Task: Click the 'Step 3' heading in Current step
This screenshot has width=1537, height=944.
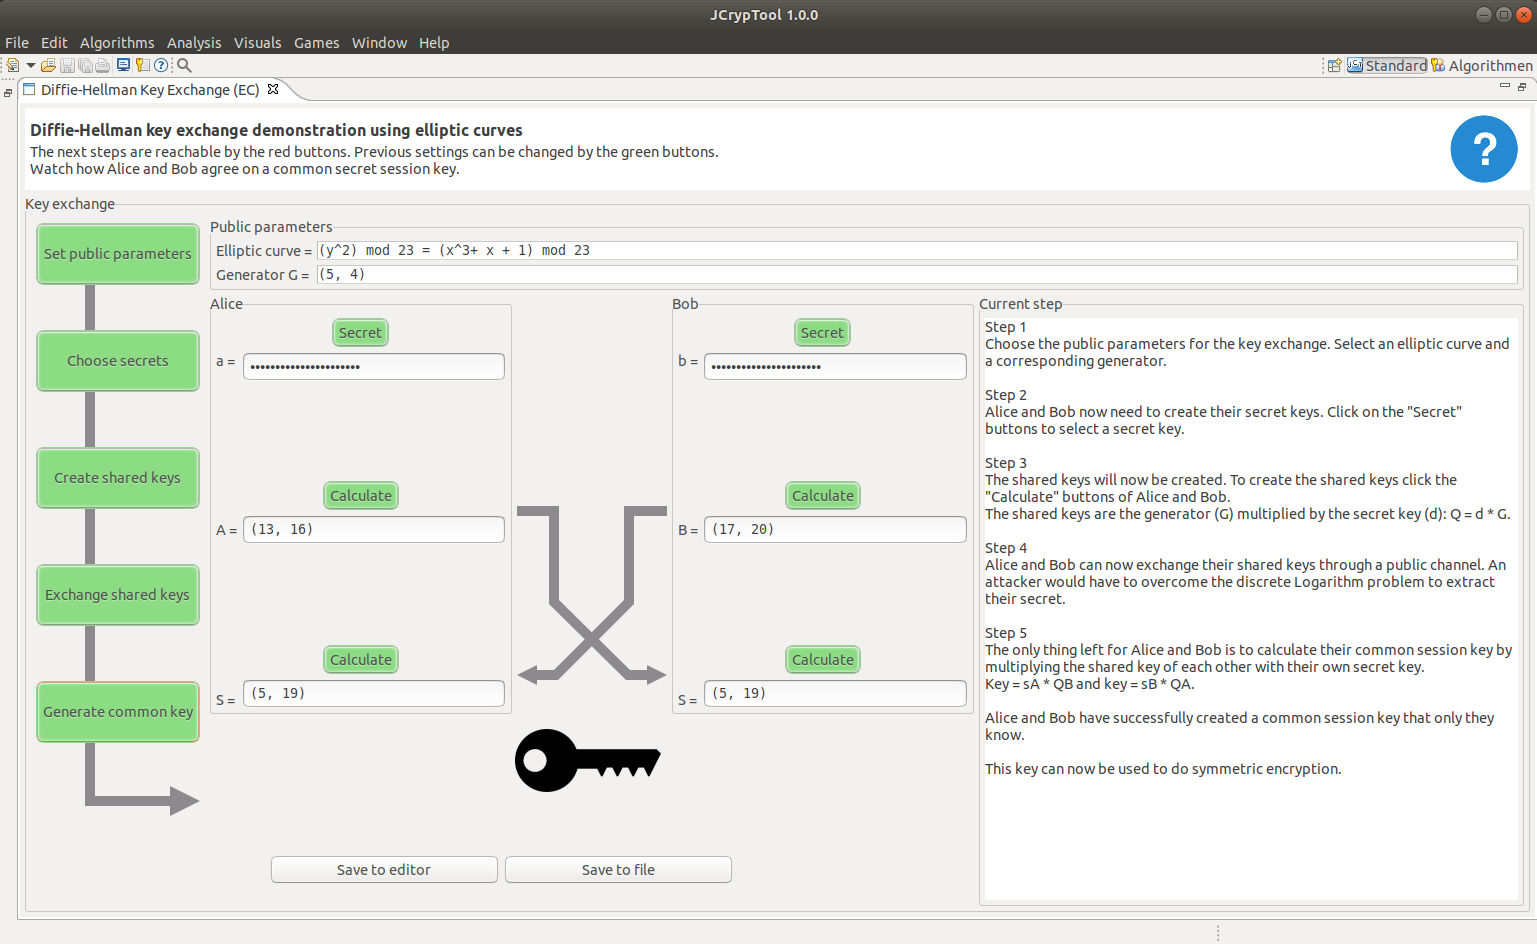Action: [x=1005, y=463]
